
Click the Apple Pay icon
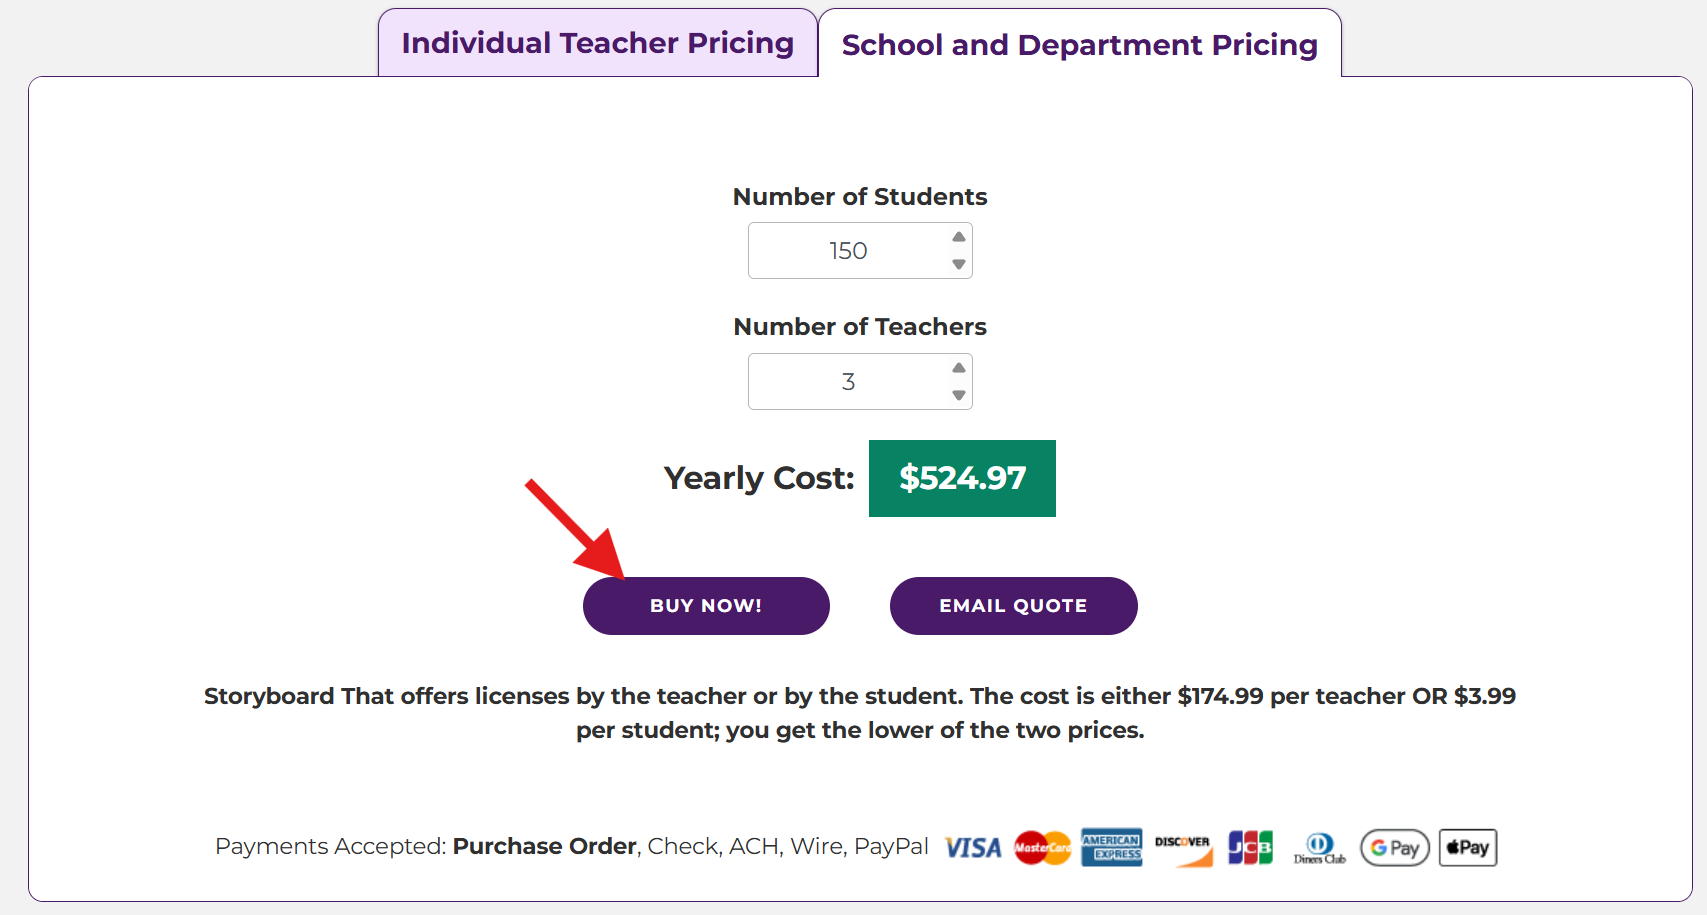(1467, 848)
